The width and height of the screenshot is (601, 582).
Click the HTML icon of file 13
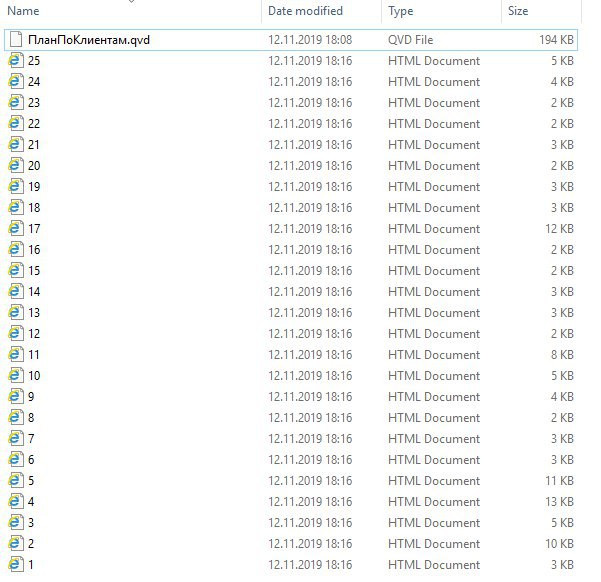[x=16, y=312]
